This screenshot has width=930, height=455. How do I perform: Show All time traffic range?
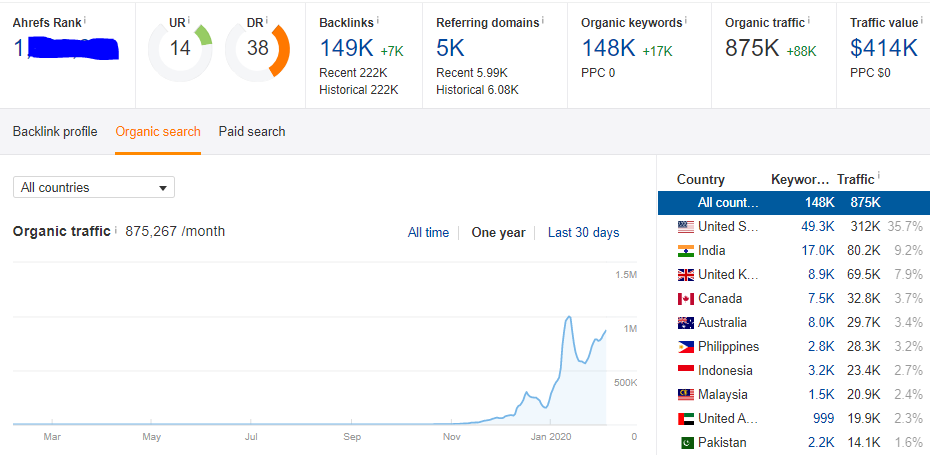click(x=428, y=233)
